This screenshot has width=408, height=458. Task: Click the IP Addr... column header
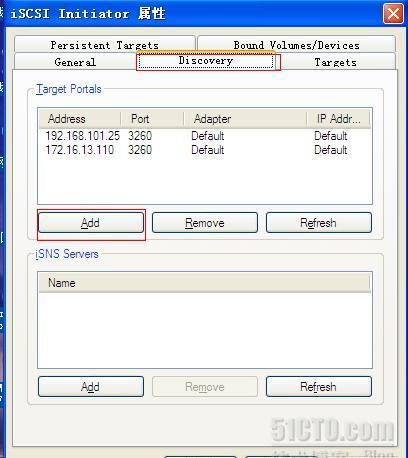point(338,119)
